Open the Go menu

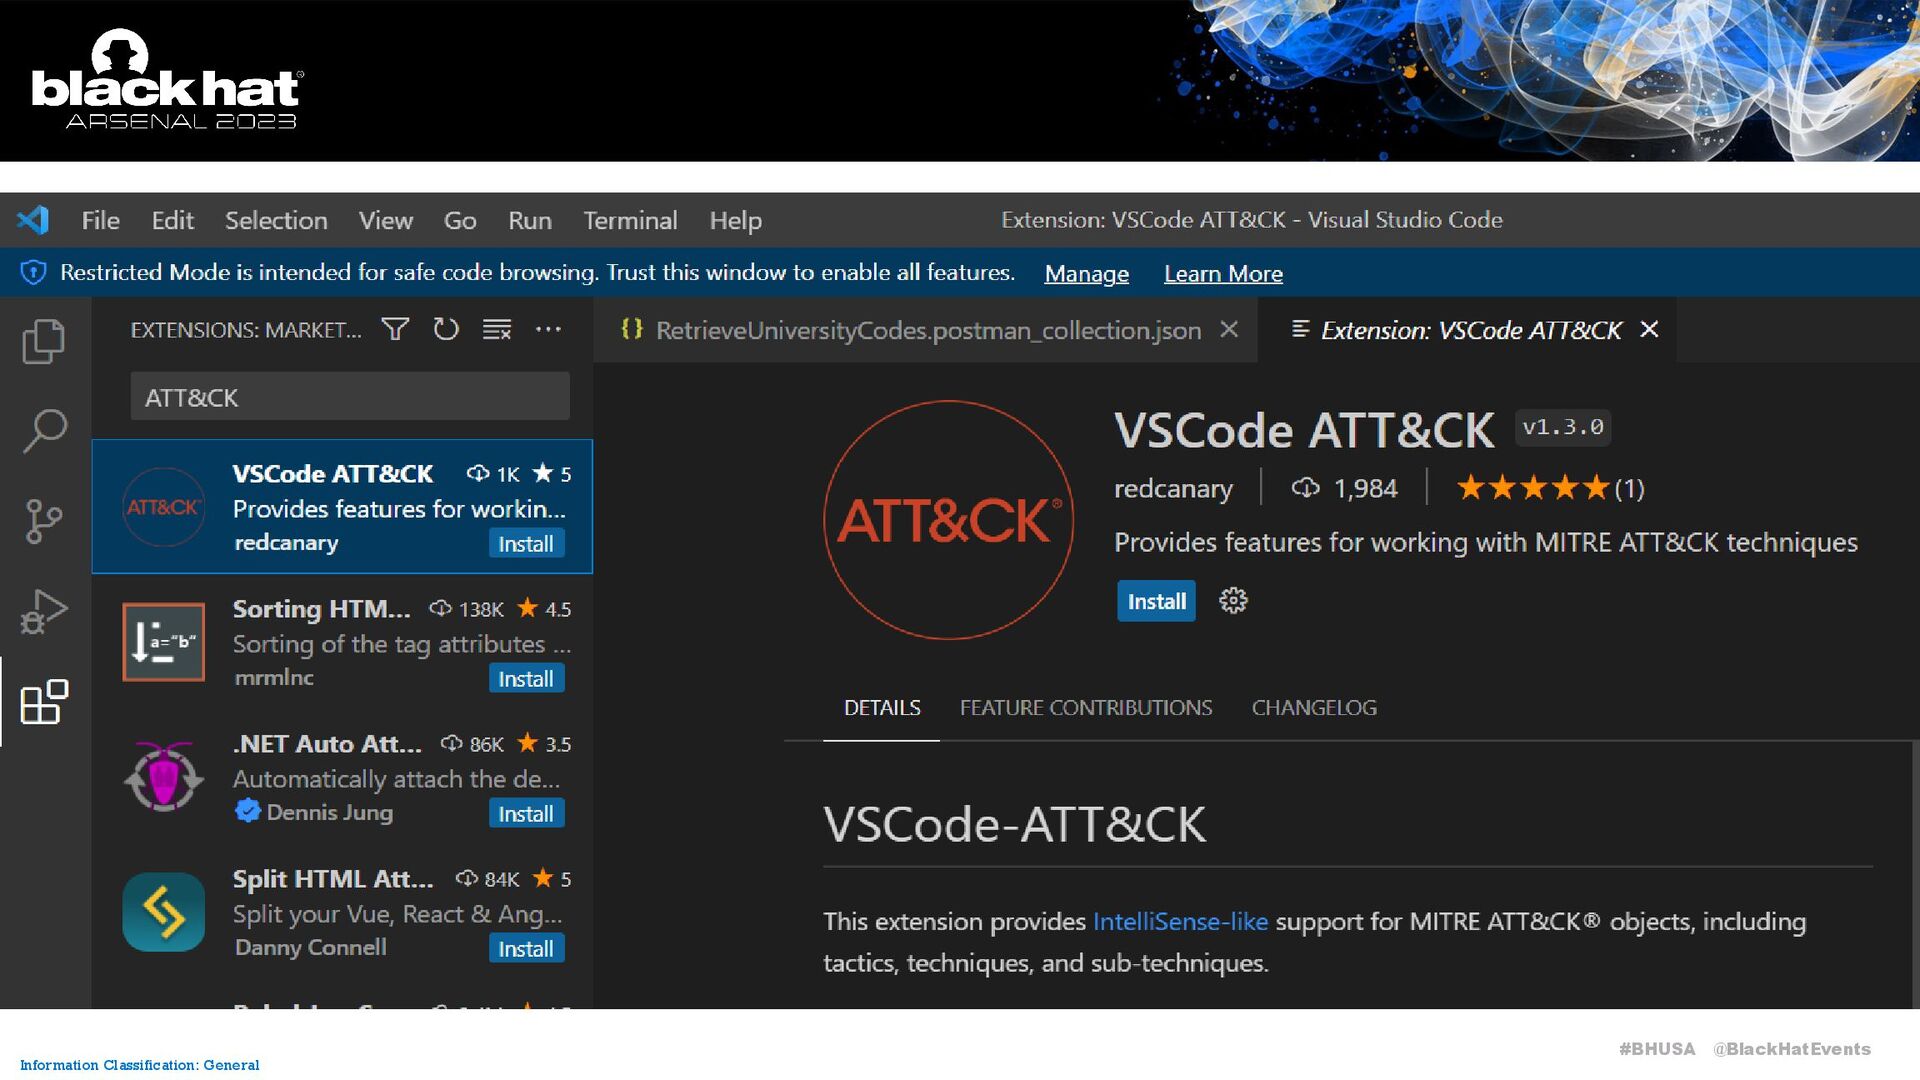point(460,220)
